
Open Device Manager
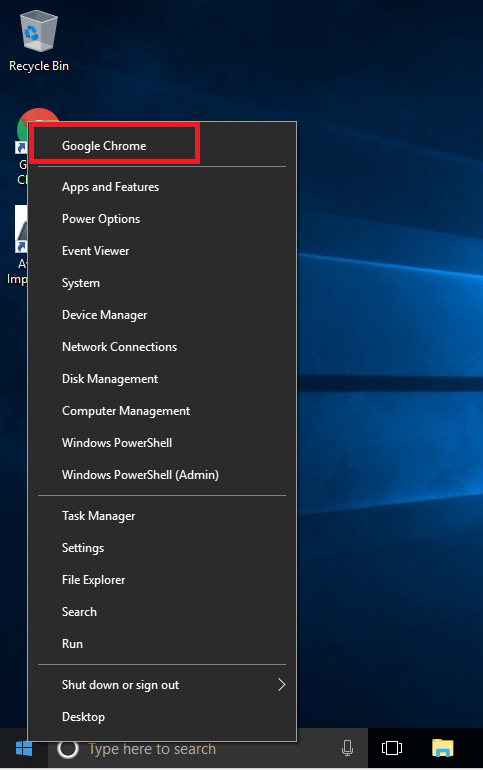(162, 315)
